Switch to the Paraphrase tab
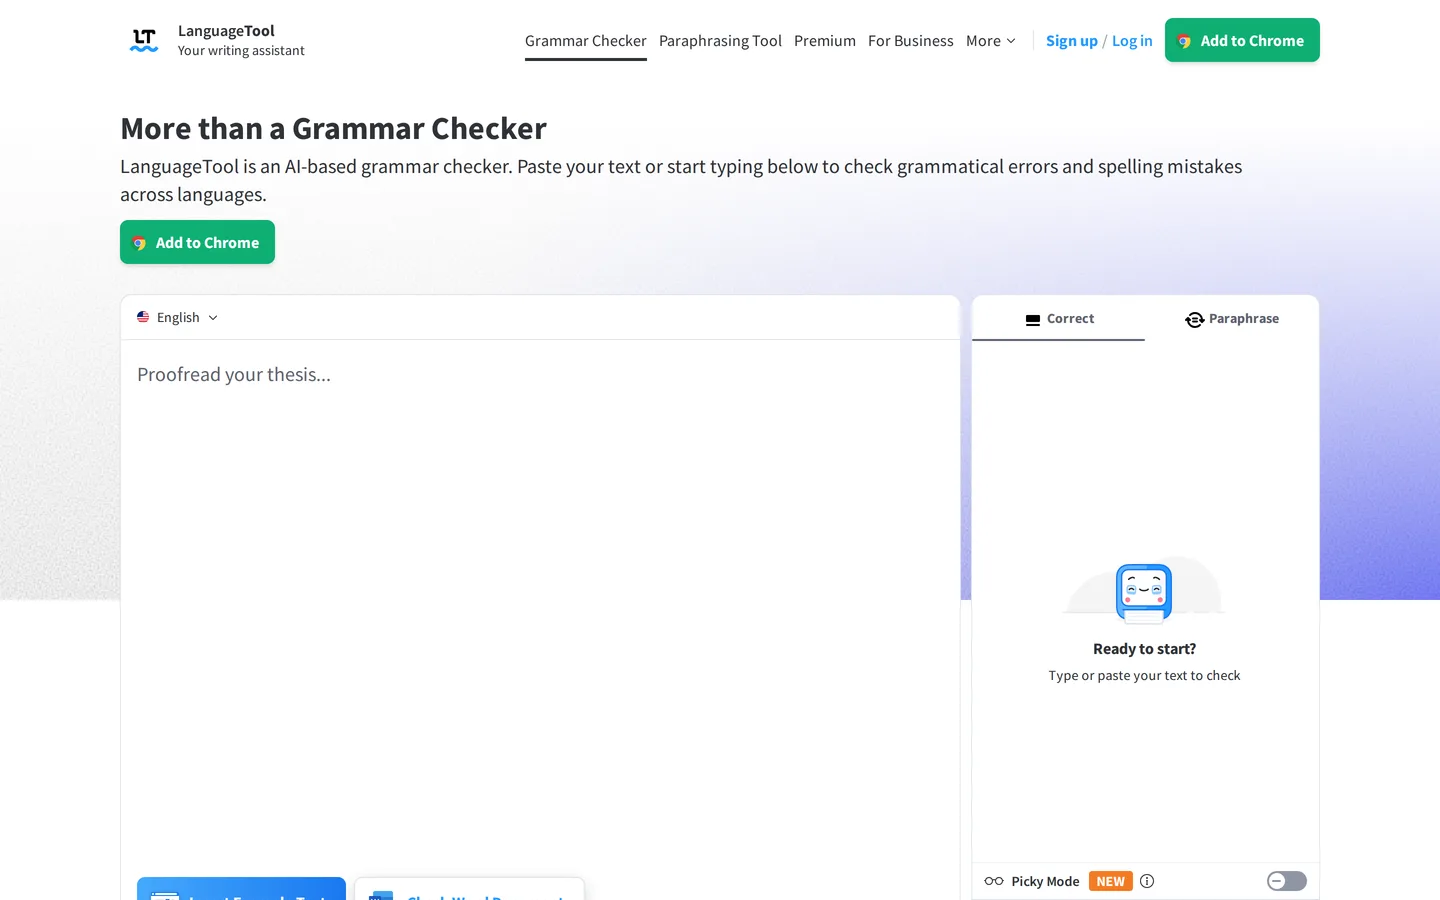The height and width of the screenshot is (900, 1440). pos(1232,319)
